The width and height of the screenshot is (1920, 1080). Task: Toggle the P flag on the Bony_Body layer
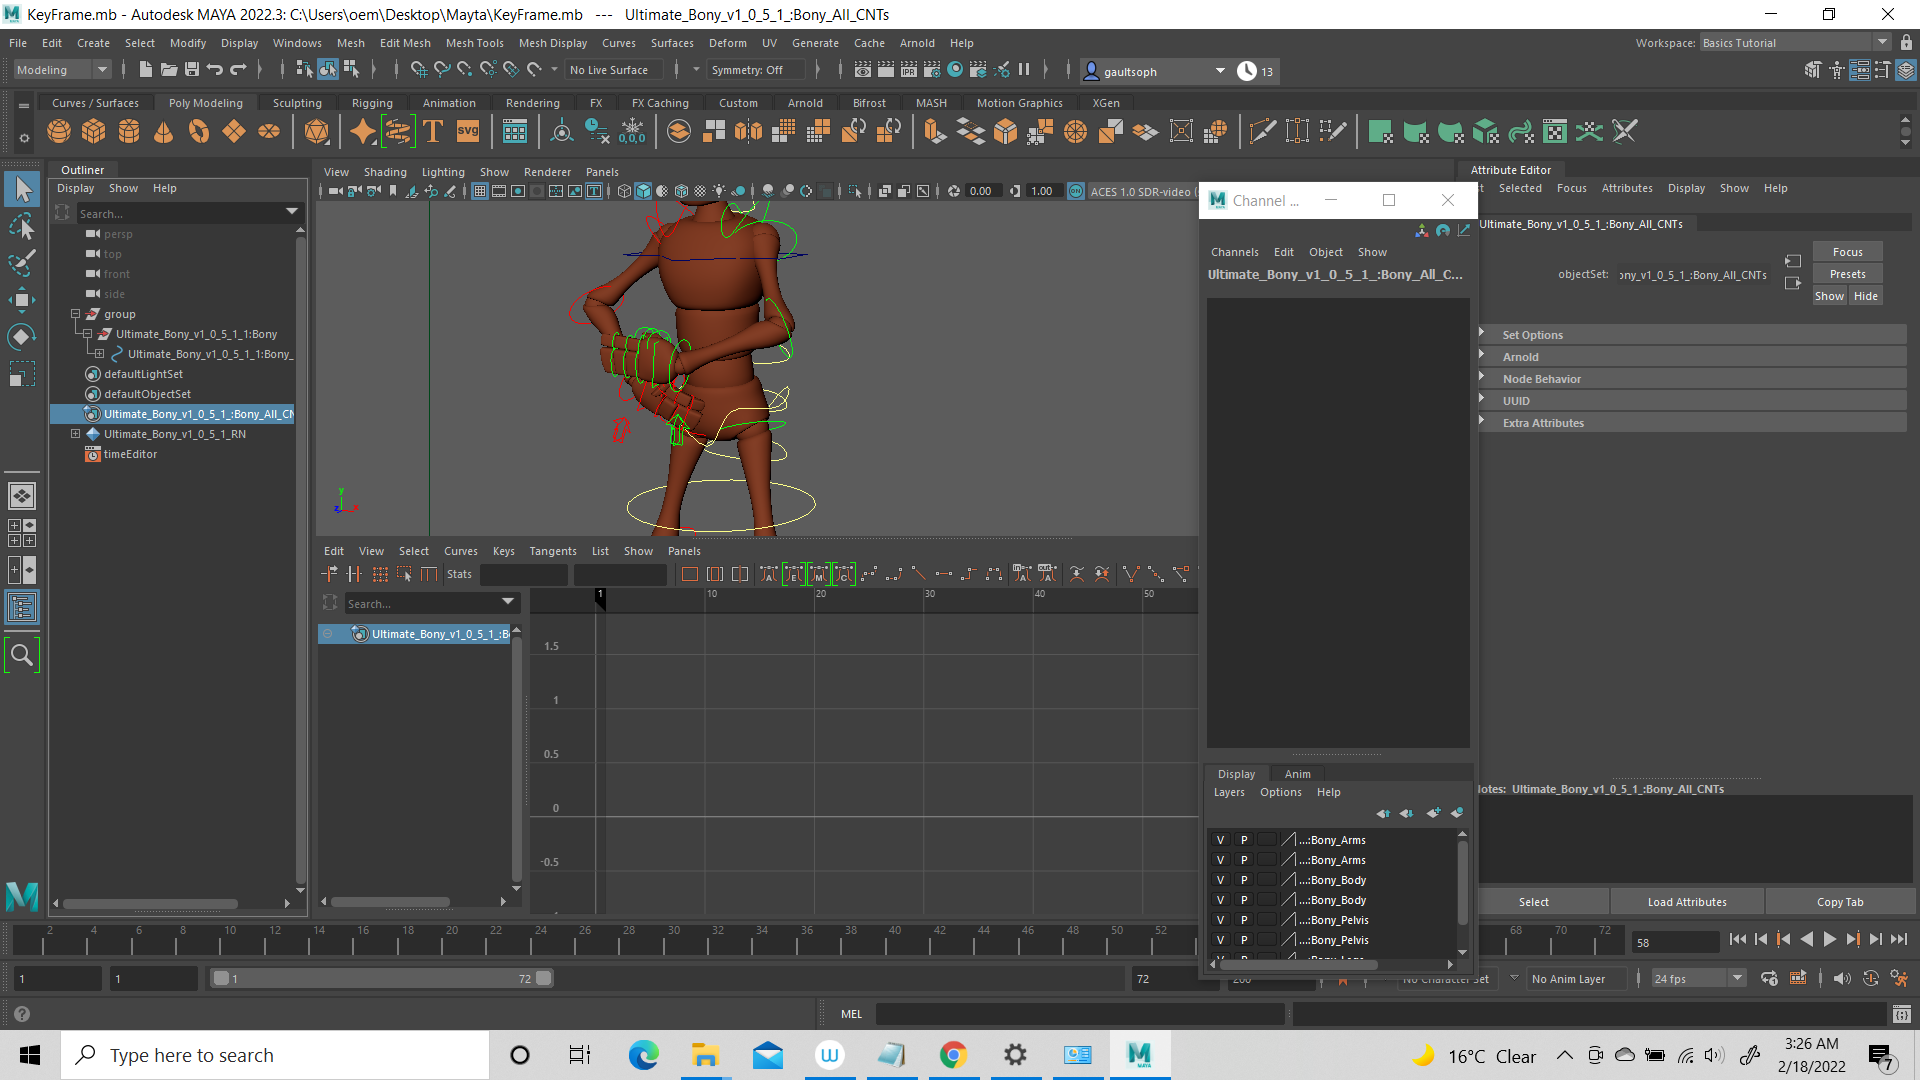(x=1244, y=880)
